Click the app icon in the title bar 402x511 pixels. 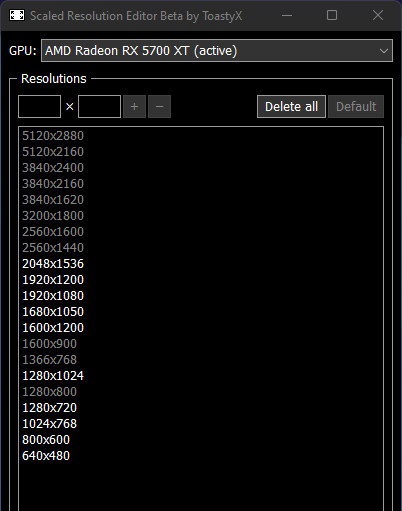pos(17,15)
